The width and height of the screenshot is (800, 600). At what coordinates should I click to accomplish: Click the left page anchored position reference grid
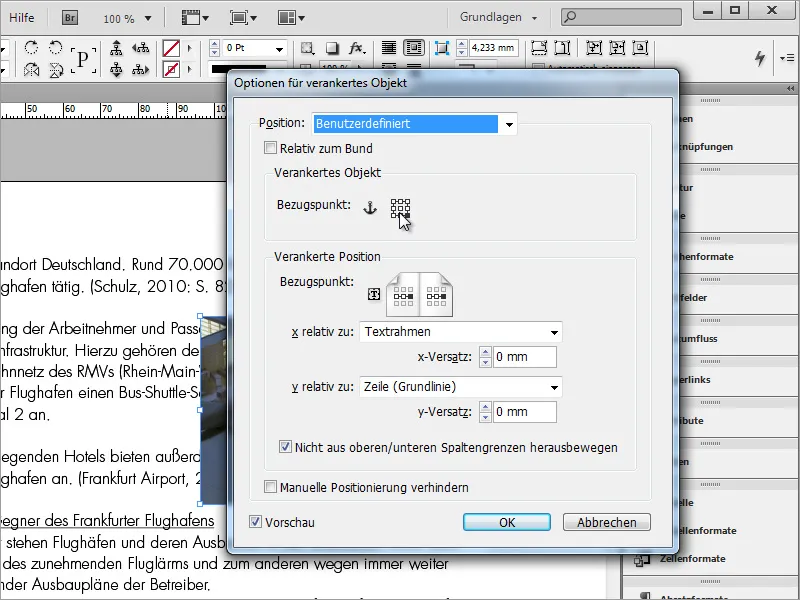(403, 296)
